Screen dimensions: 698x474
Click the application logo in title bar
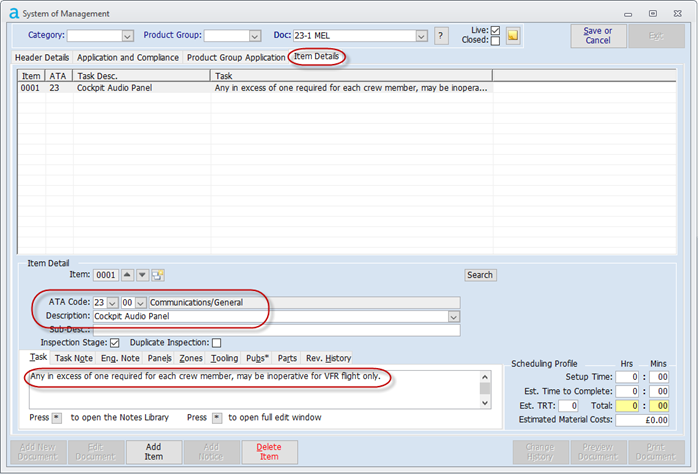tap(10, 13)
